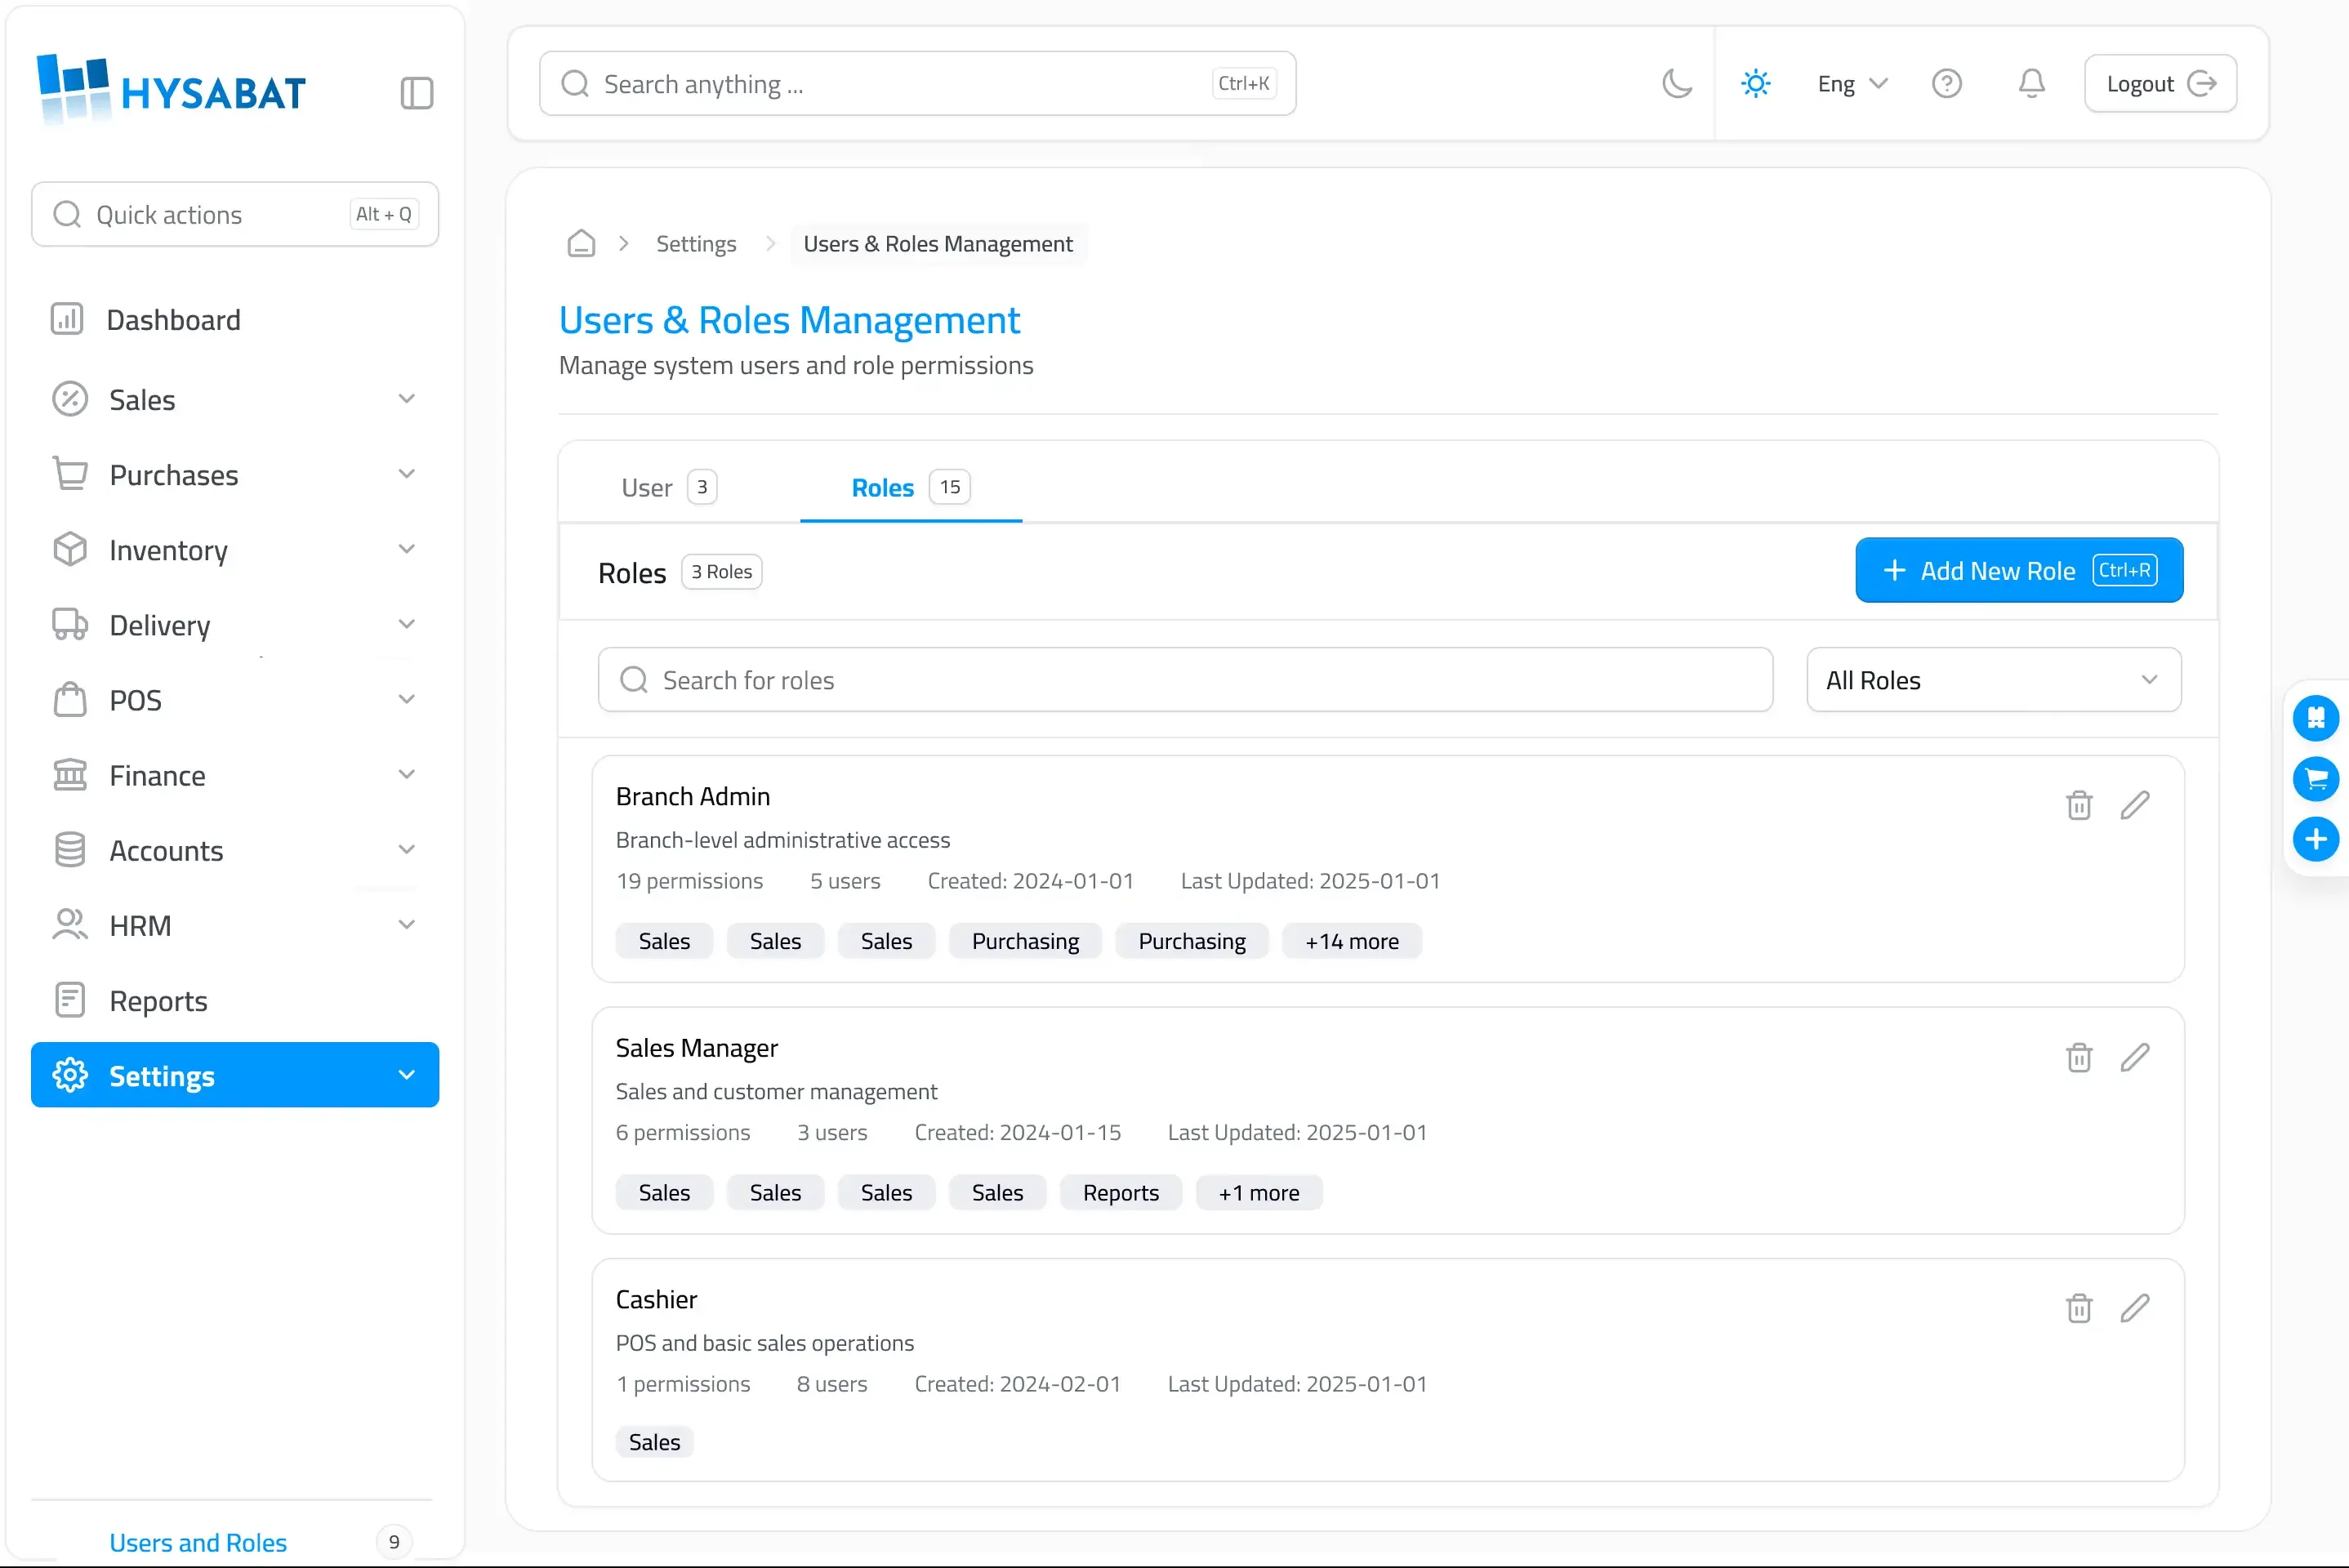
Task: Delete the Sales Manager role
Action: 2079,1058
